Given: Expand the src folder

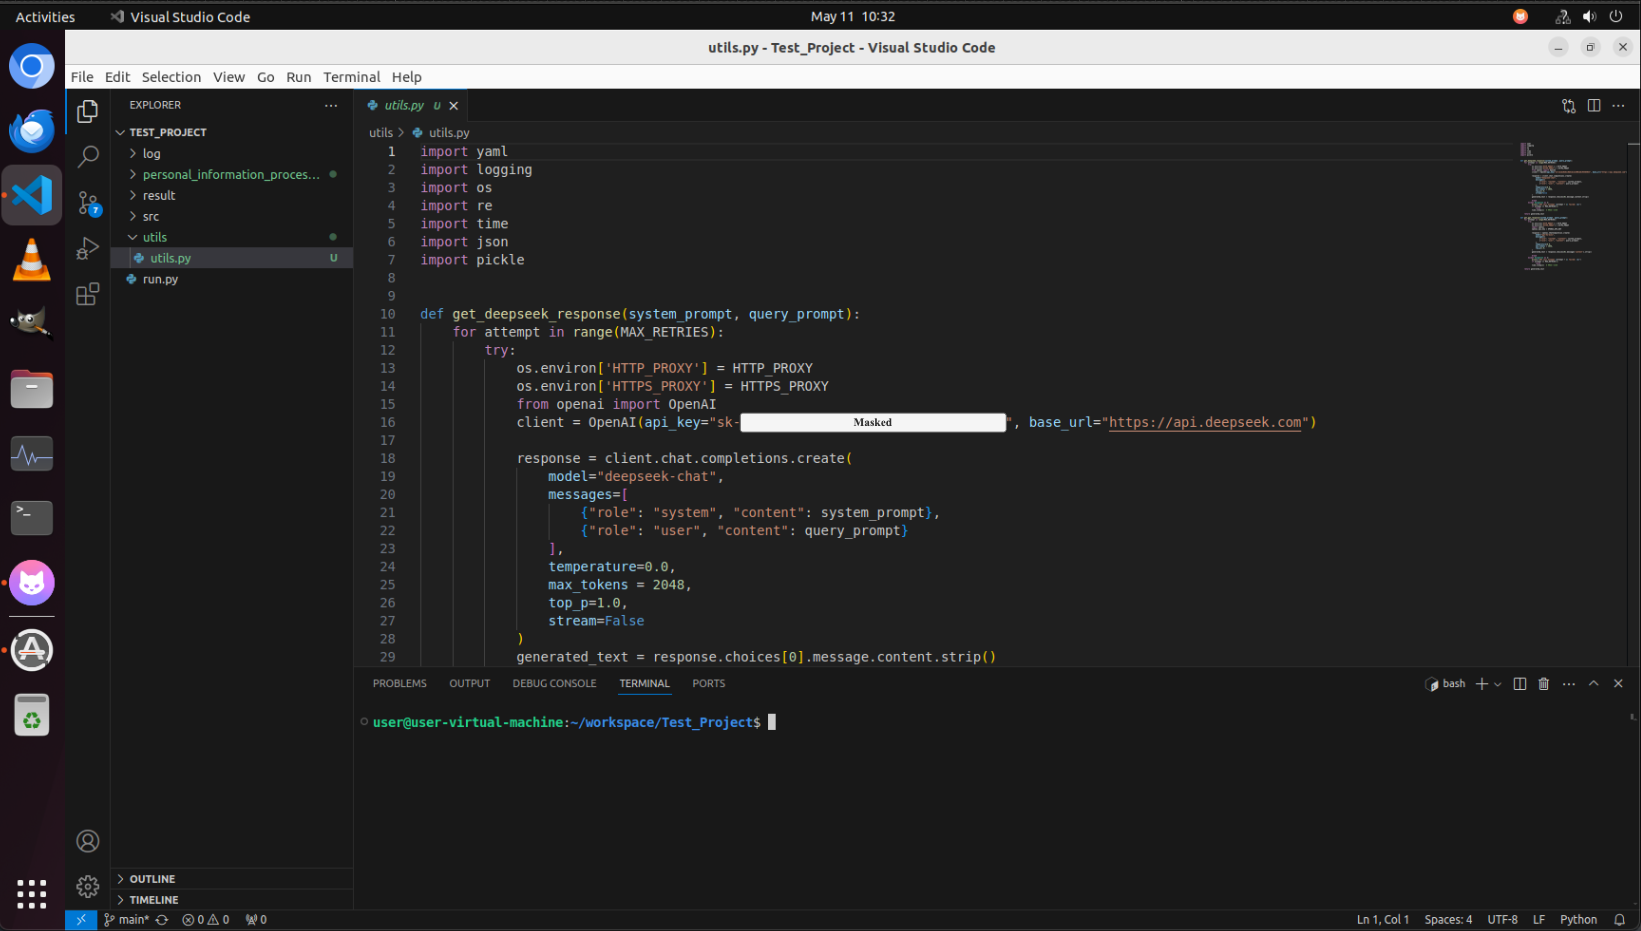Looking at the screenshot, I should pos(151,217).
